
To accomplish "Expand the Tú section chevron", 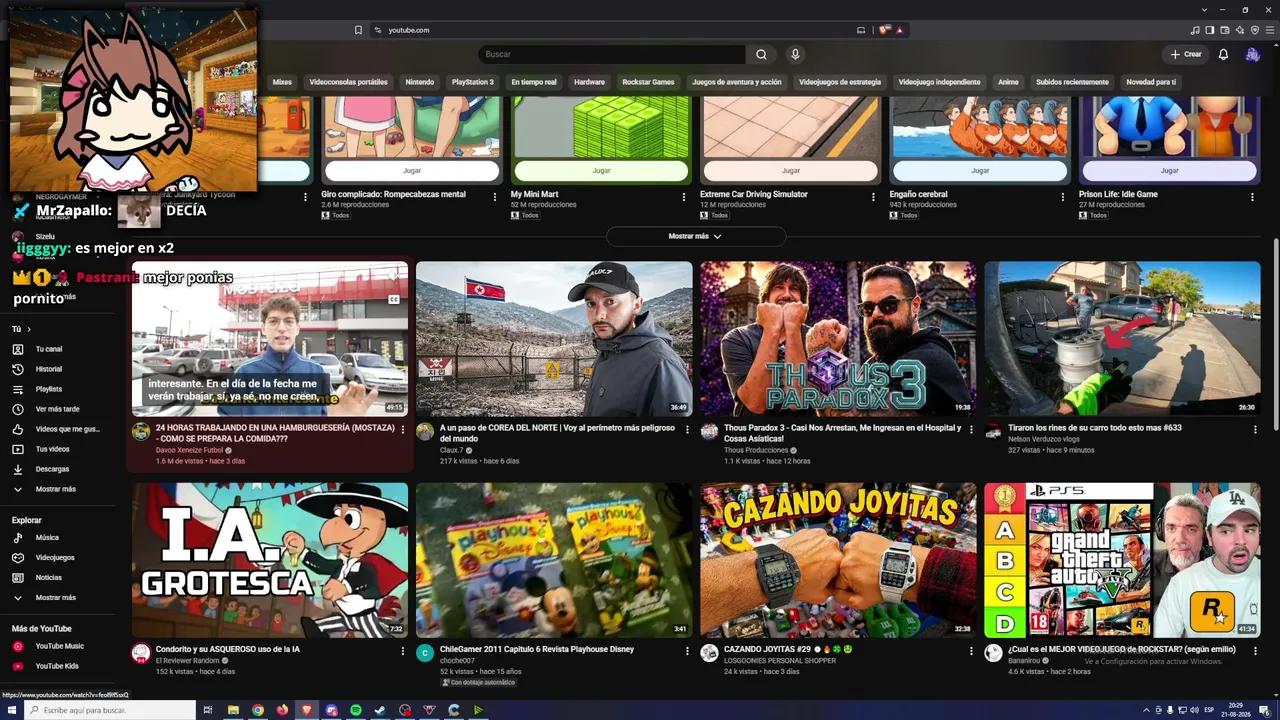I will pyautogui.click(x=28, y=329).
